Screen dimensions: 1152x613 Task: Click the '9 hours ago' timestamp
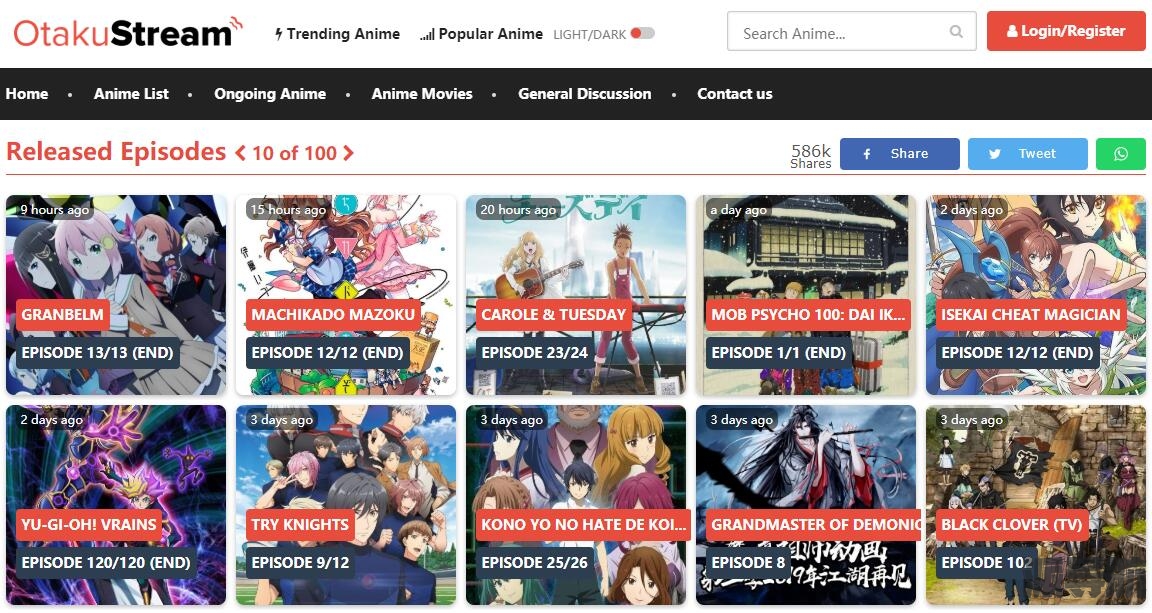(x=54, y=209)
